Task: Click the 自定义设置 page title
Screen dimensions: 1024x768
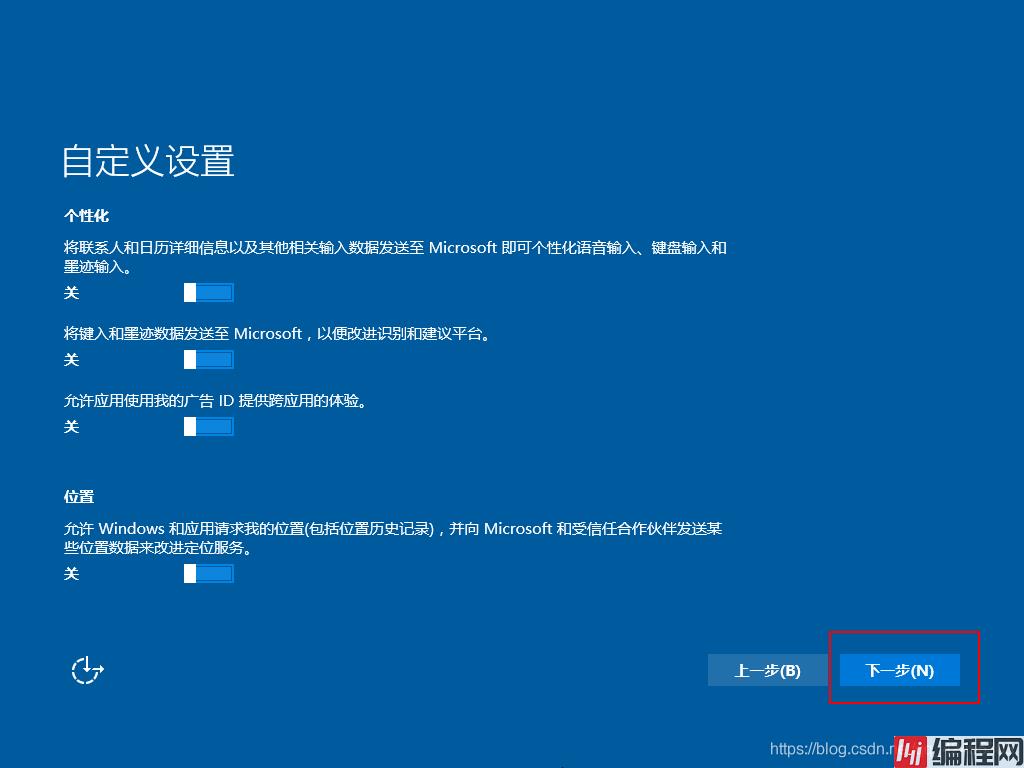Action: coord(148,161)
